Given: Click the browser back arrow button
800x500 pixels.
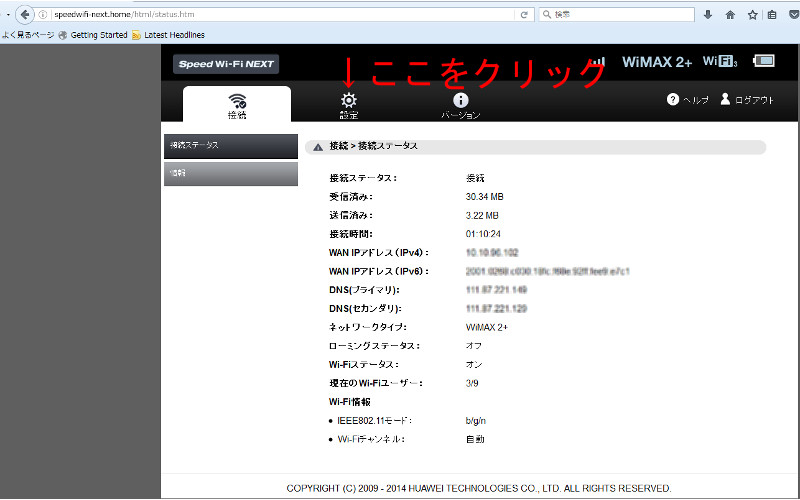Looking at the screenshot, I should tap(24, 14).
